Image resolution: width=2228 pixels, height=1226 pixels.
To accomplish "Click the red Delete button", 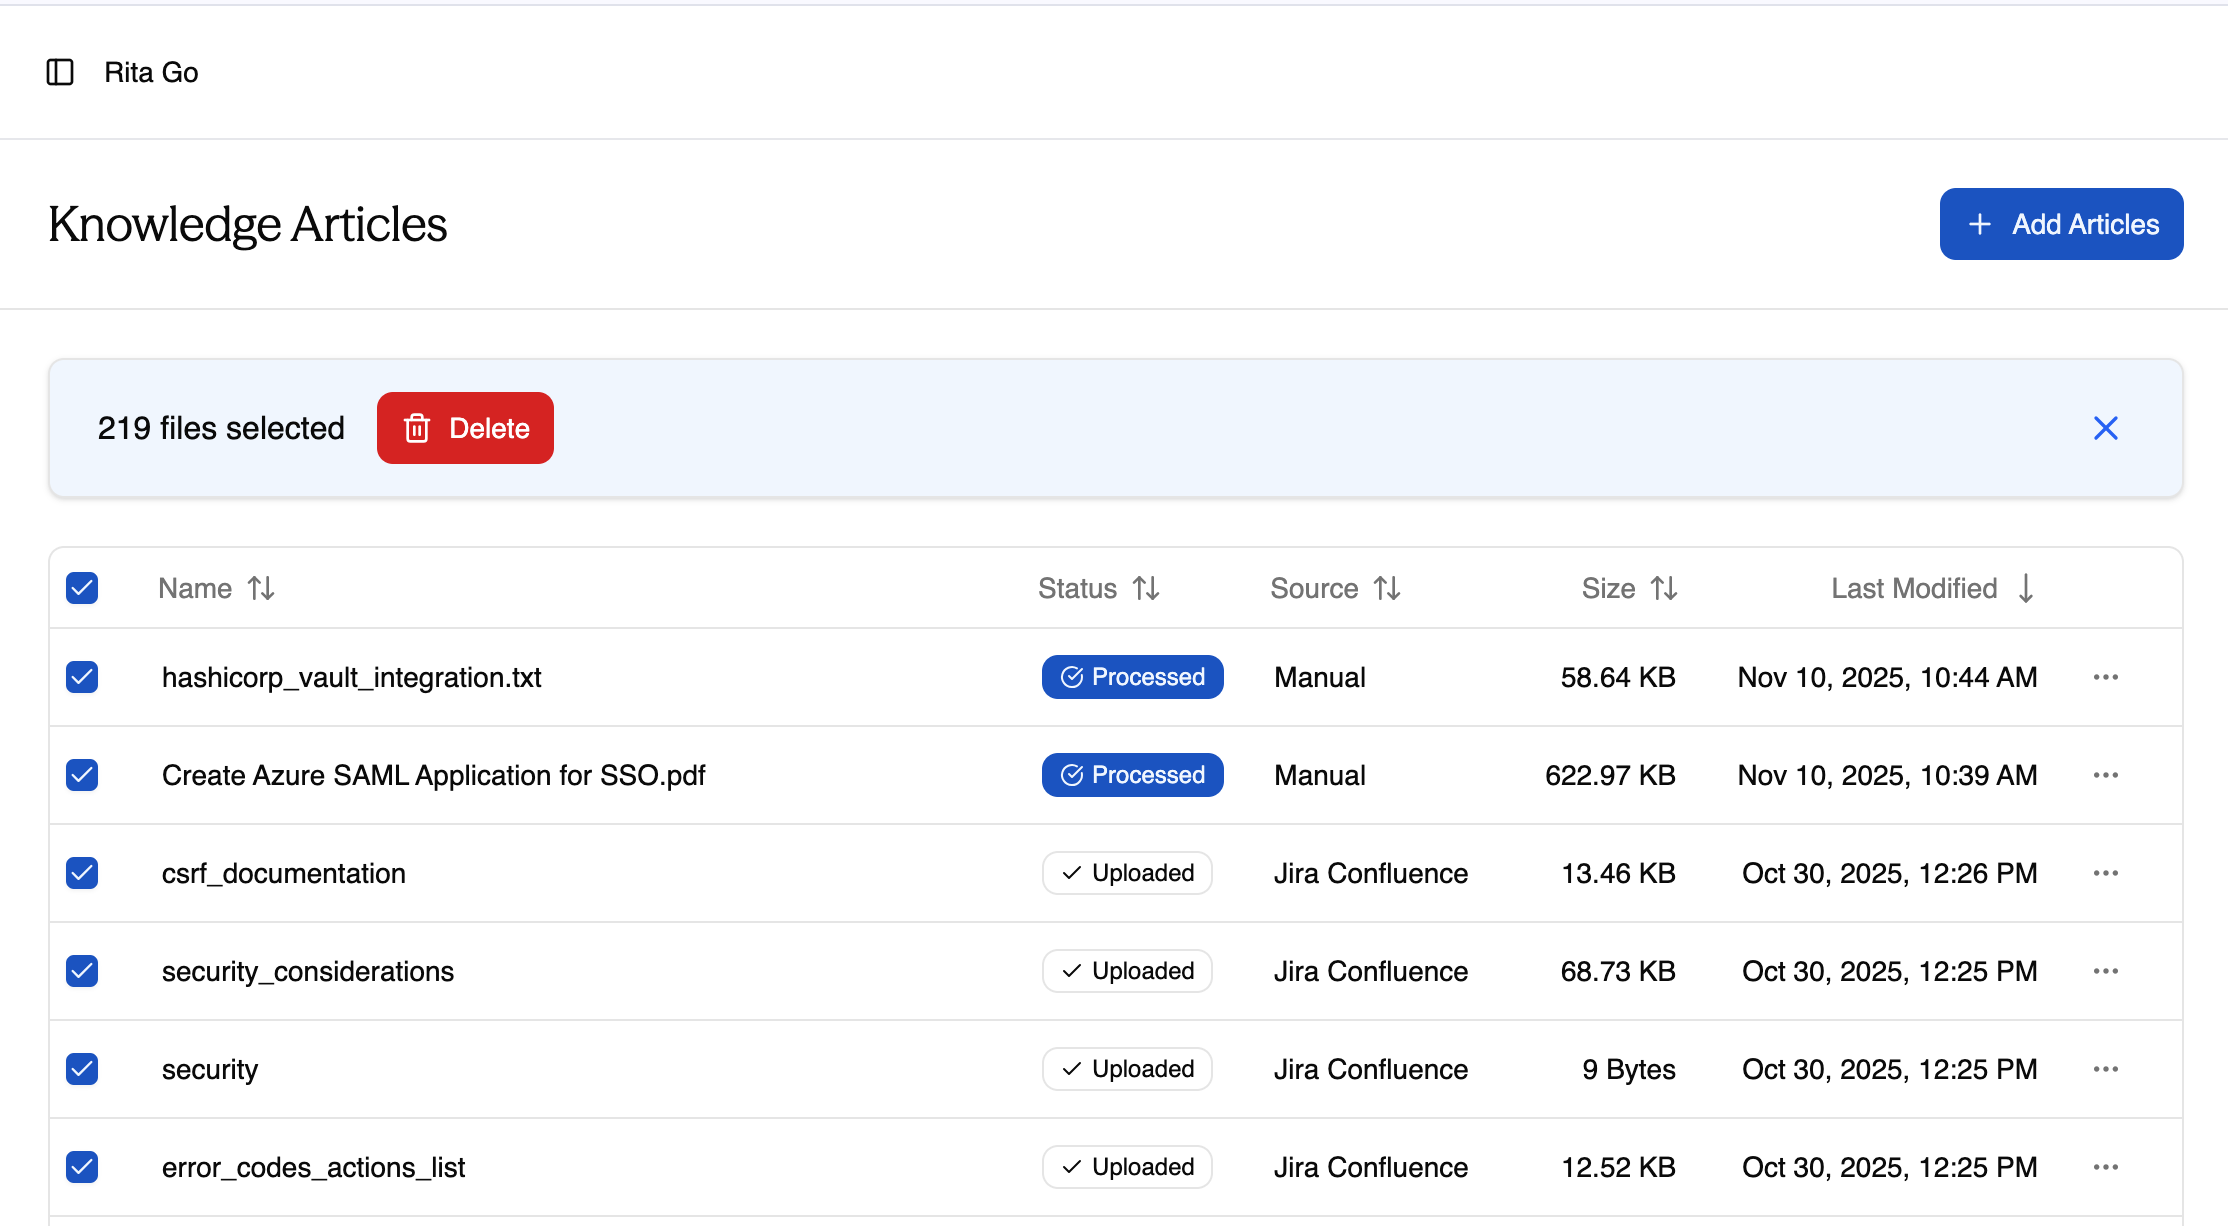I will [465, 428].
